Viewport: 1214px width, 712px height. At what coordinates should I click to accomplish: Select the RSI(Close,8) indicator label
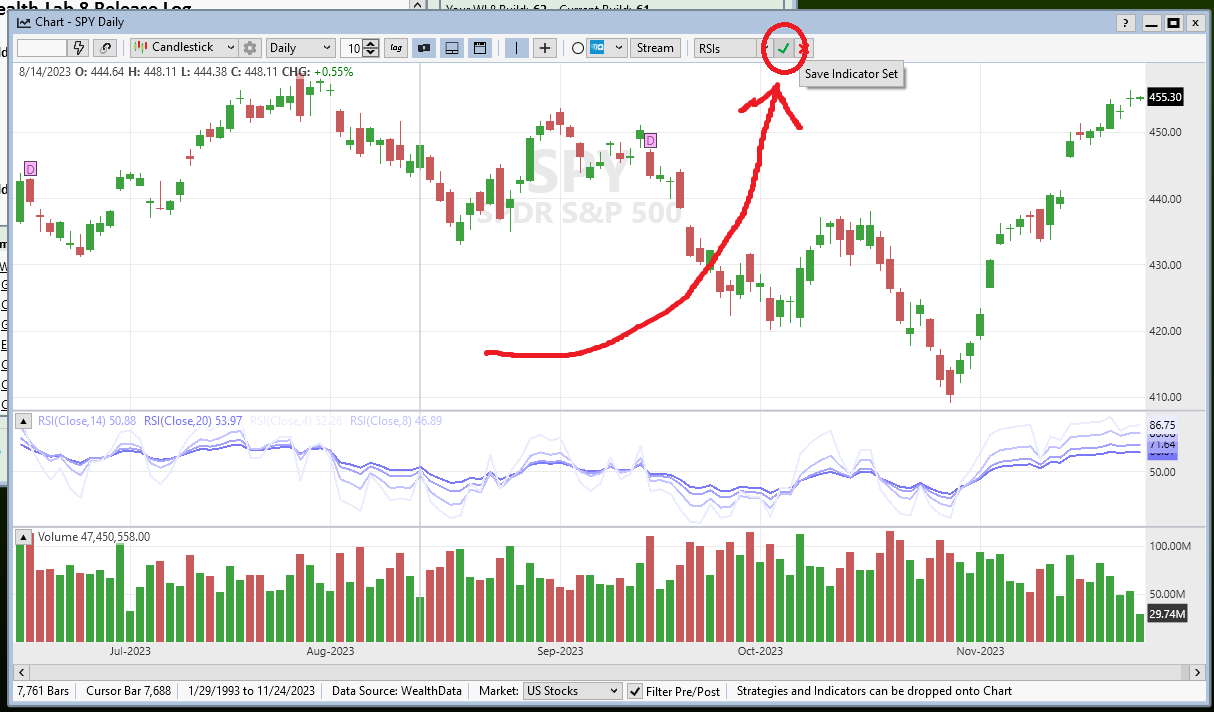pos(396,421)
